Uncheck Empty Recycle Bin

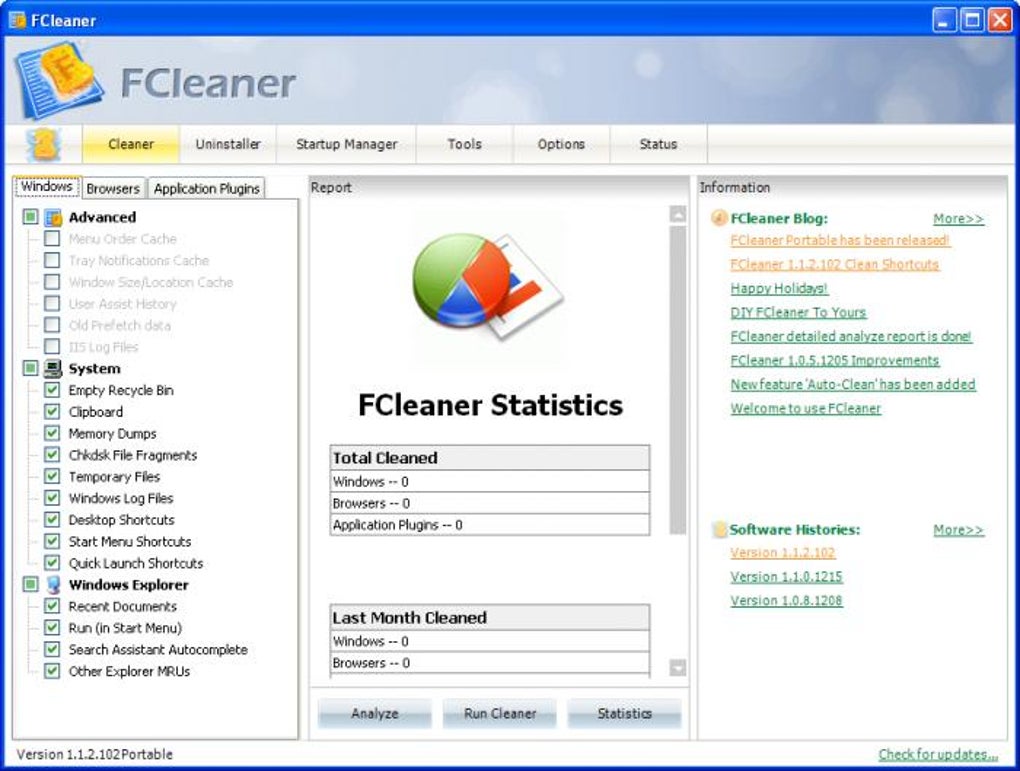(x=52, y=390)
